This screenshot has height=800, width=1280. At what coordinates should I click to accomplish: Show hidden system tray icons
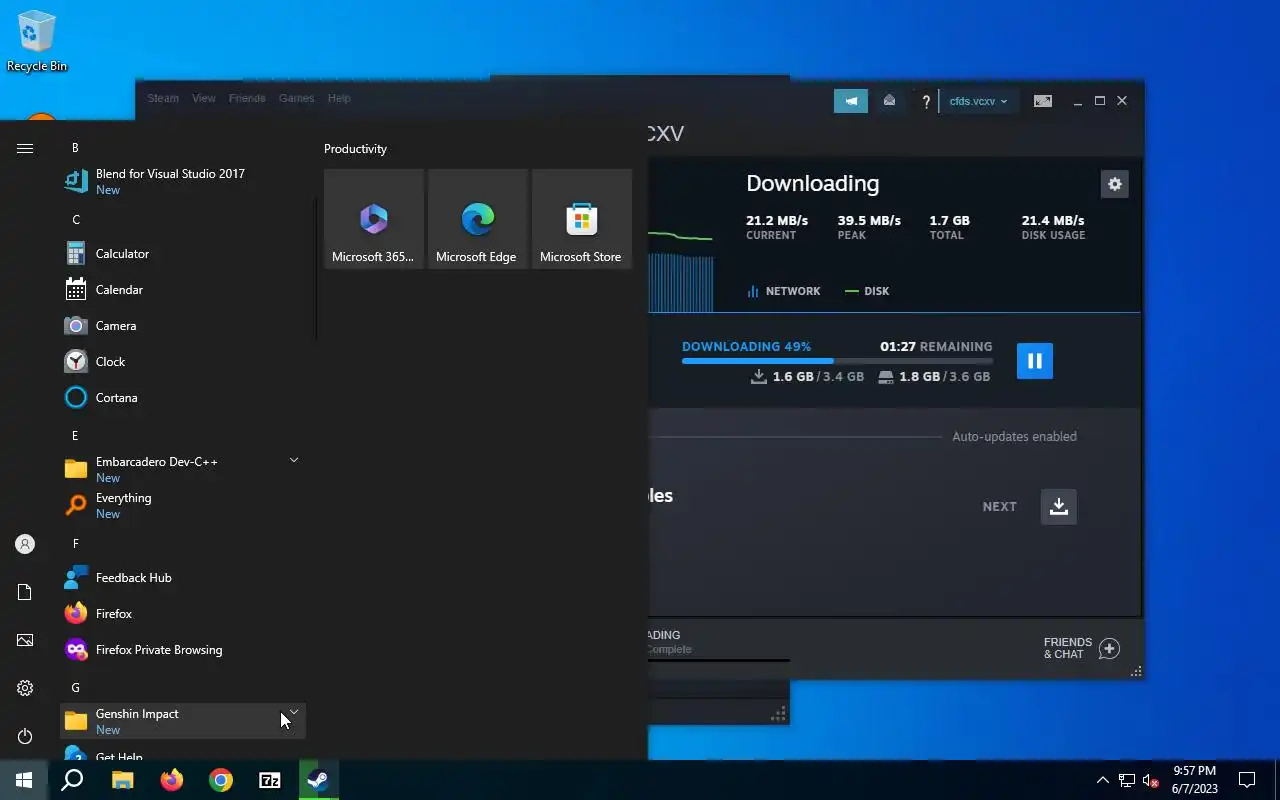coord(1102,780)
